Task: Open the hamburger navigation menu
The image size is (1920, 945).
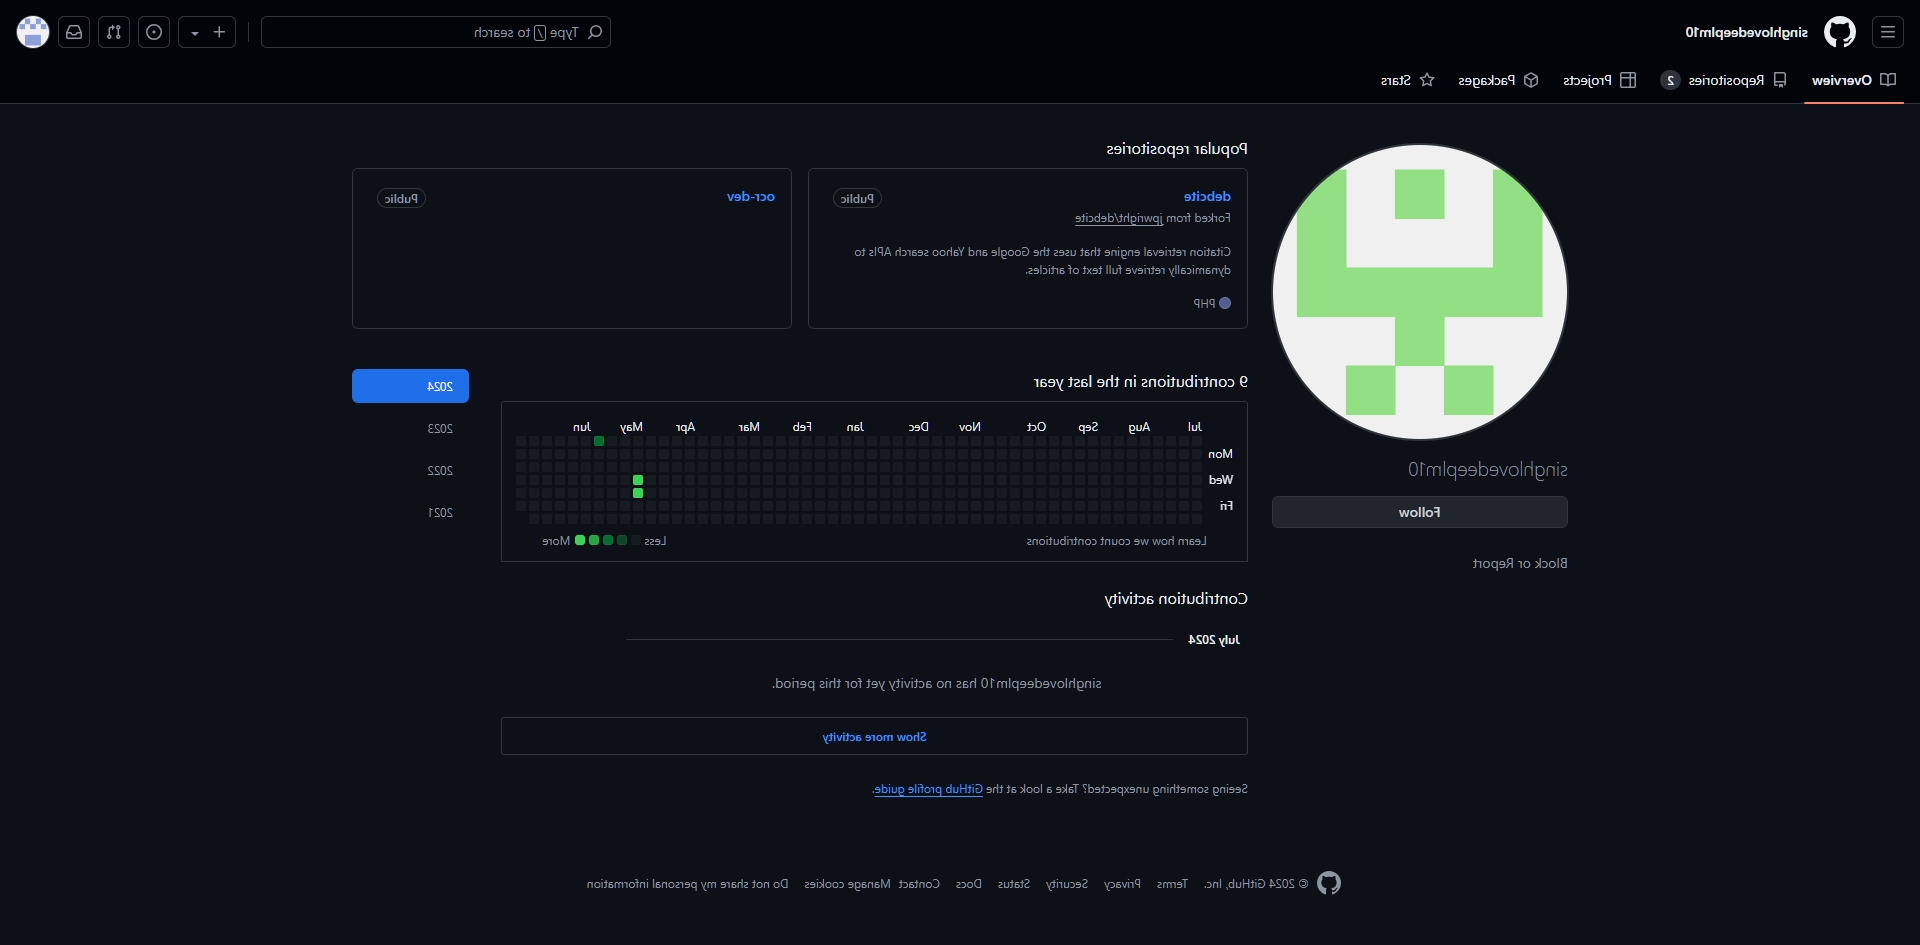Action: (x=1887, y=32)
